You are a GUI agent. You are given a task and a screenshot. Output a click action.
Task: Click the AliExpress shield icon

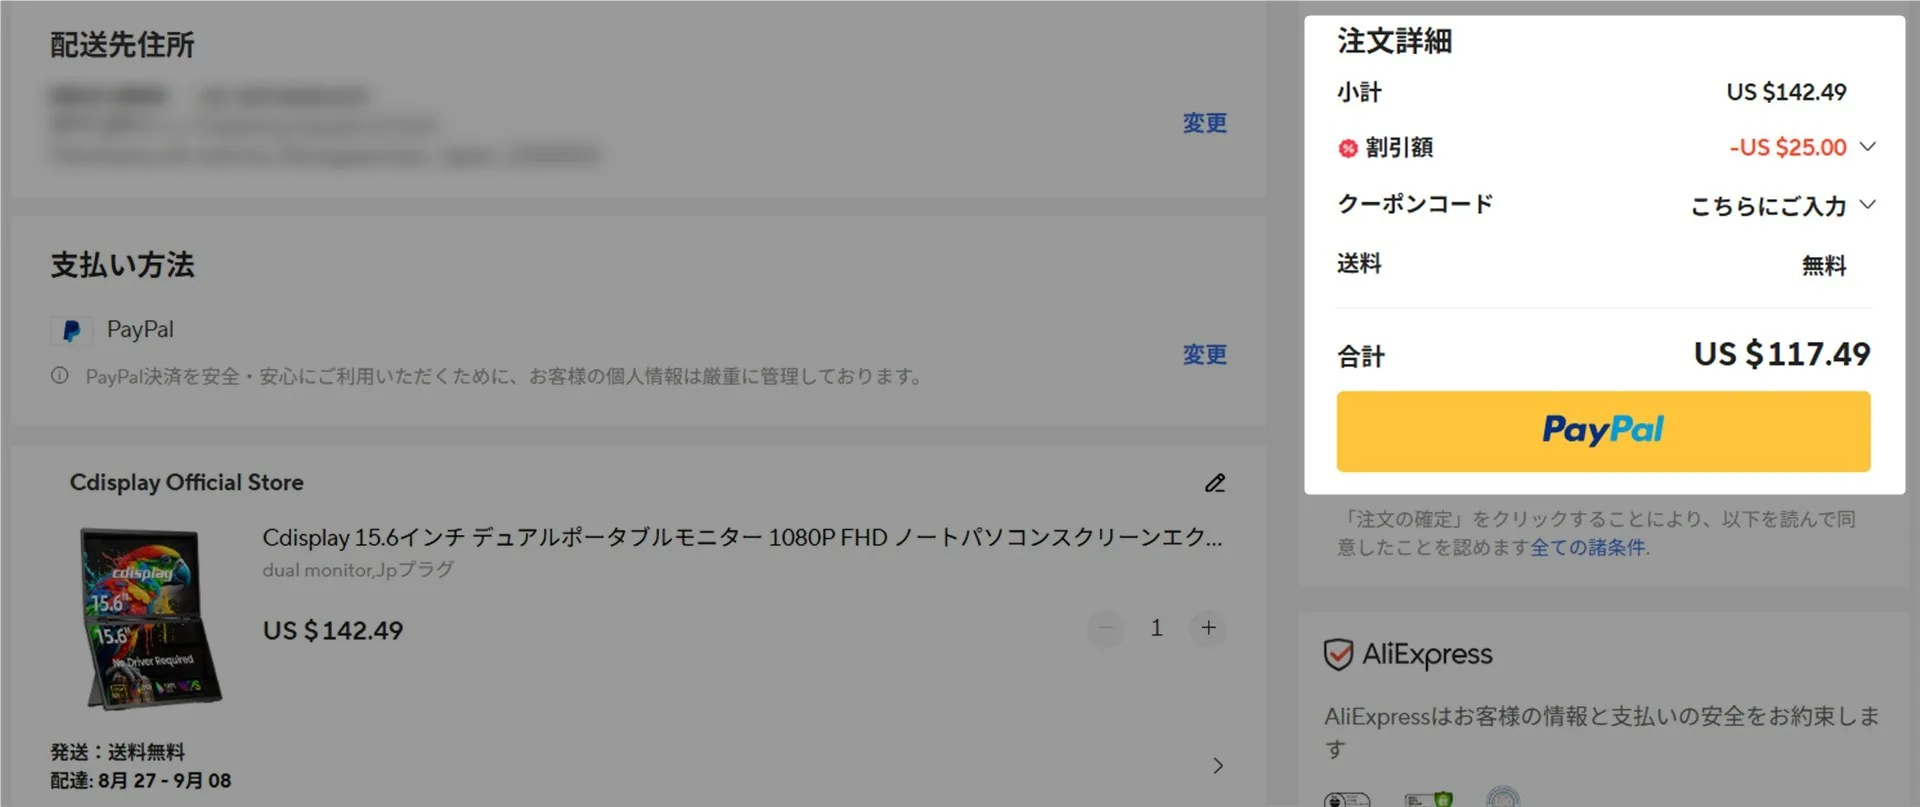pos(1338,655)
